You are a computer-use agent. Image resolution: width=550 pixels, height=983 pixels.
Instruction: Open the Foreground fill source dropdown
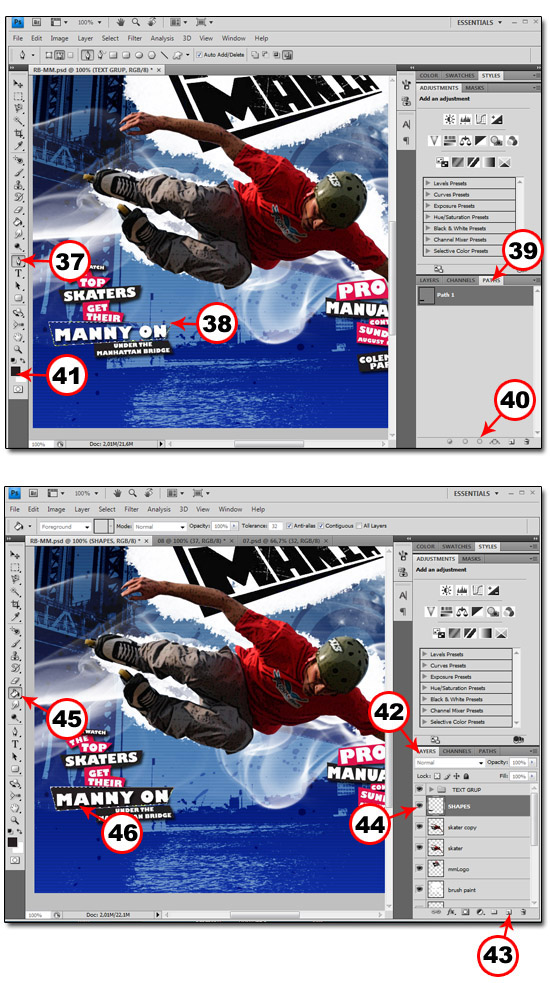65,527
